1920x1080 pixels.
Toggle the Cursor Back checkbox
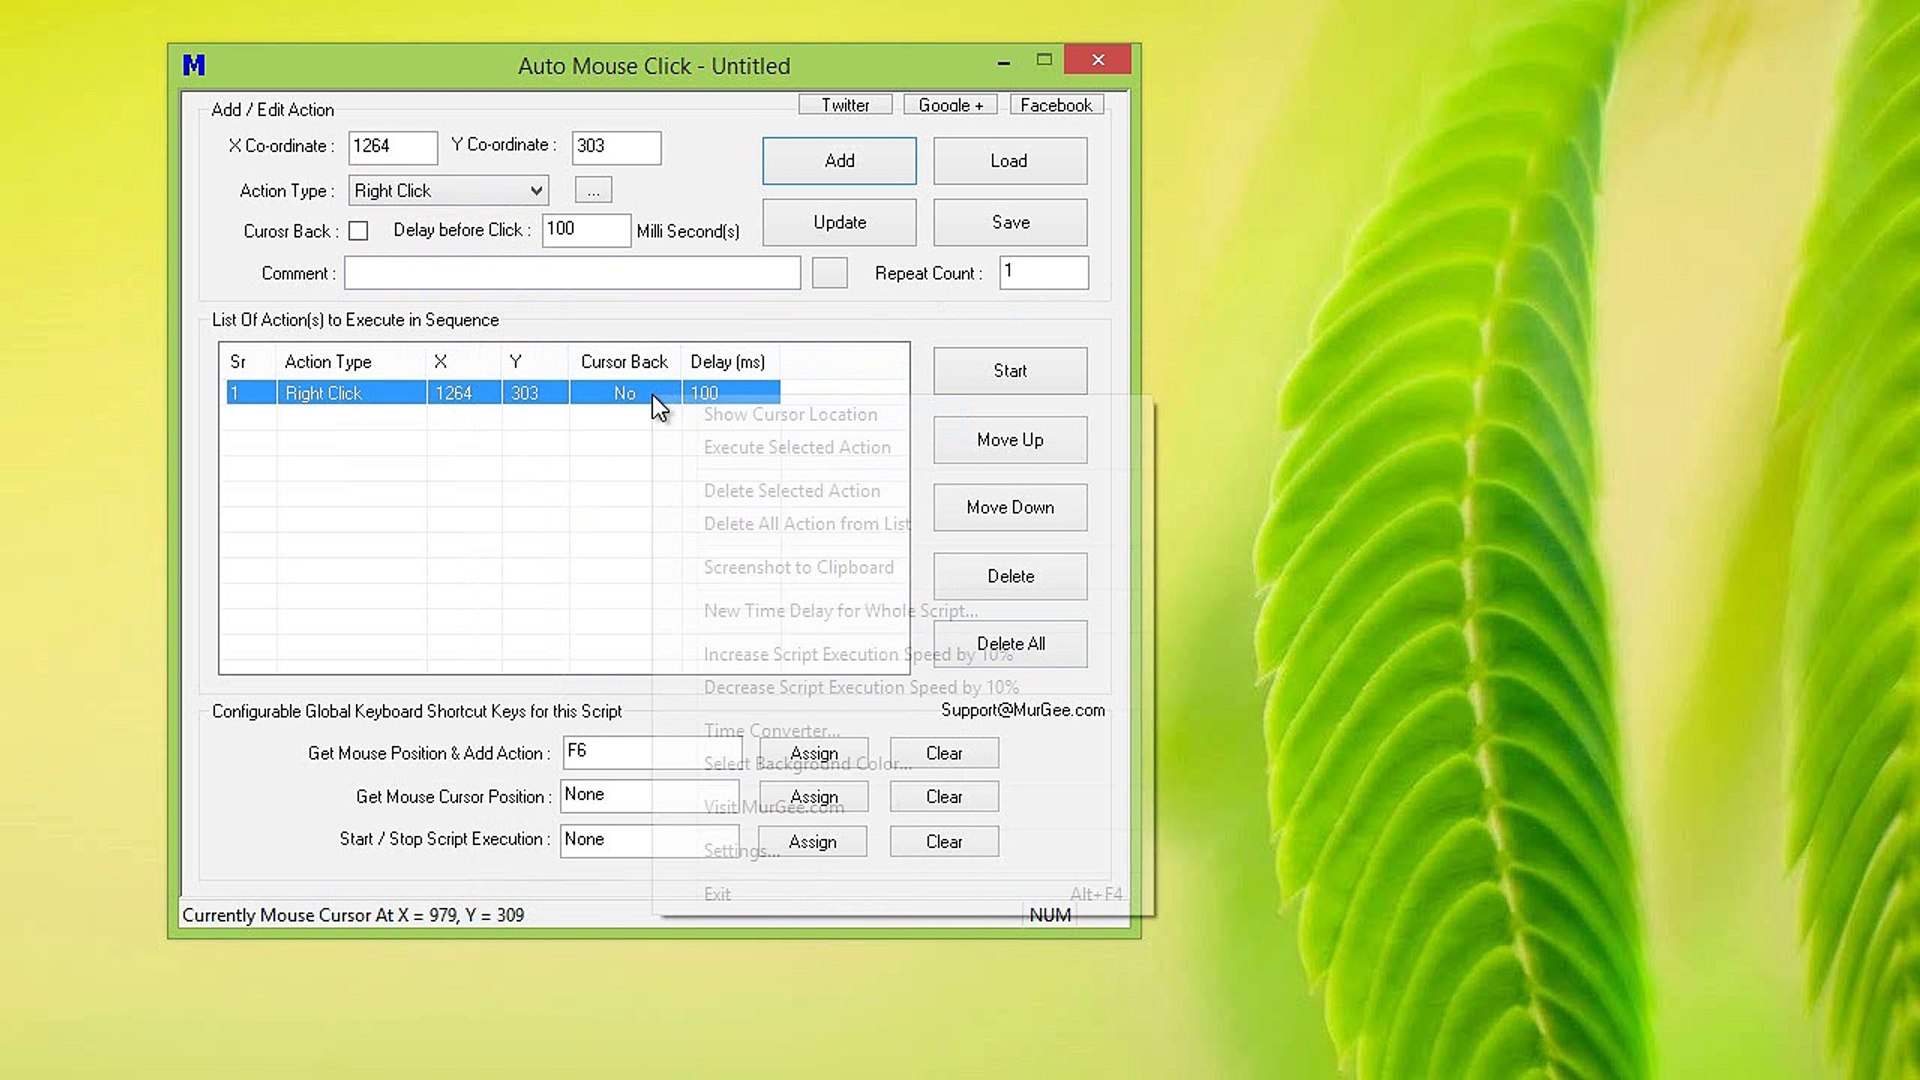[x=358, y=231]
